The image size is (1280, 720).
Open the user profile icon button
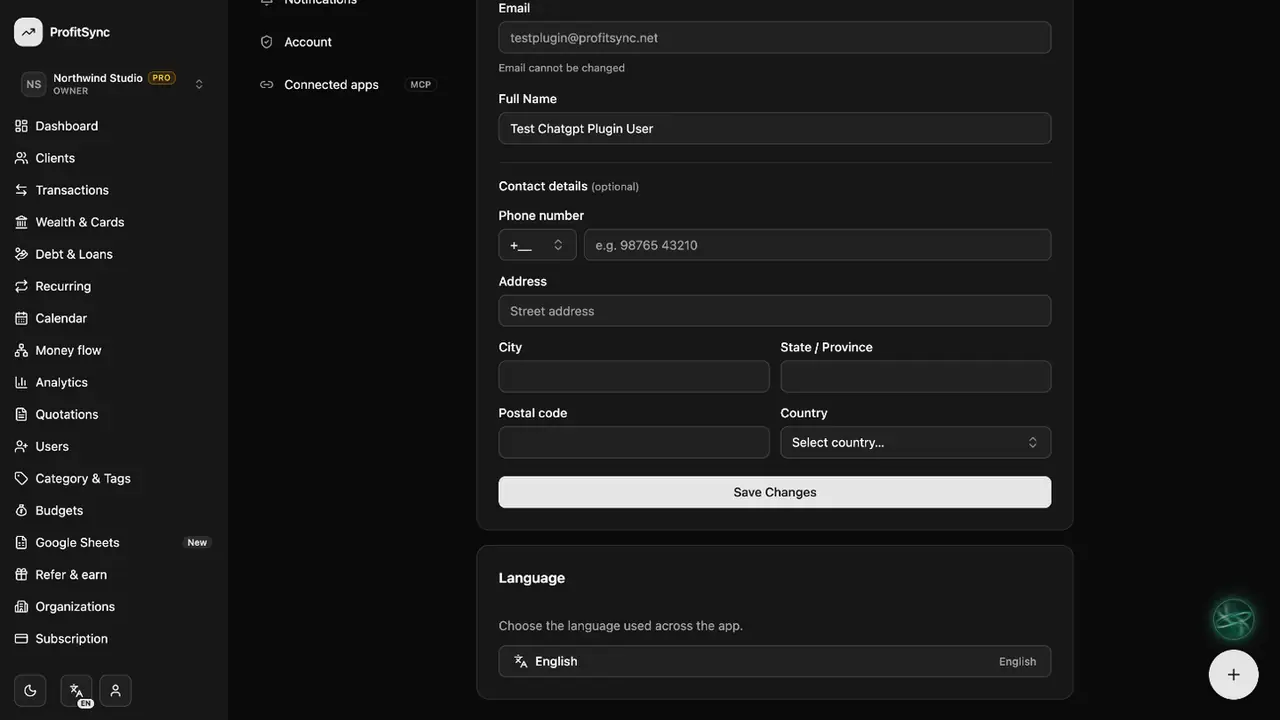115,690
